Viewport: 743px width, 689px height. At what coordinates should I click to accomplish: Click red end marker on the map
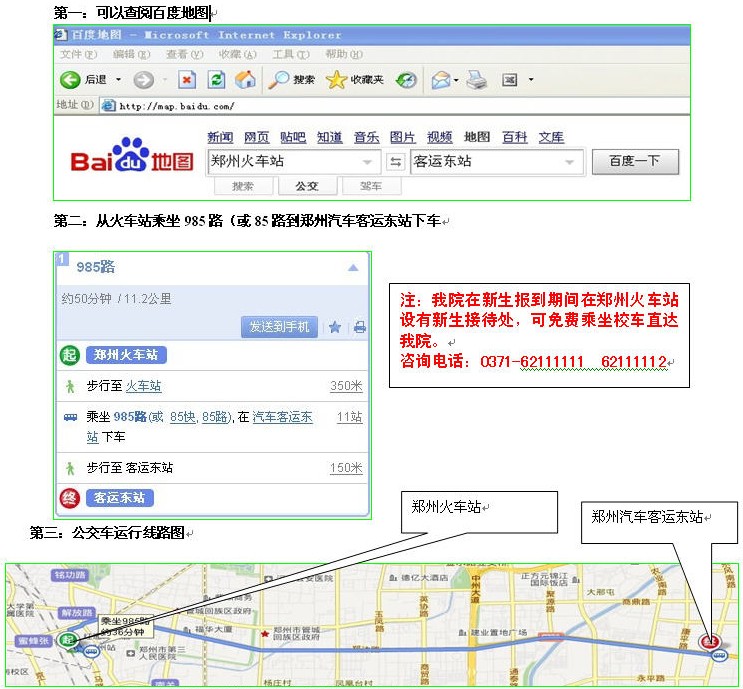point(710,642)
